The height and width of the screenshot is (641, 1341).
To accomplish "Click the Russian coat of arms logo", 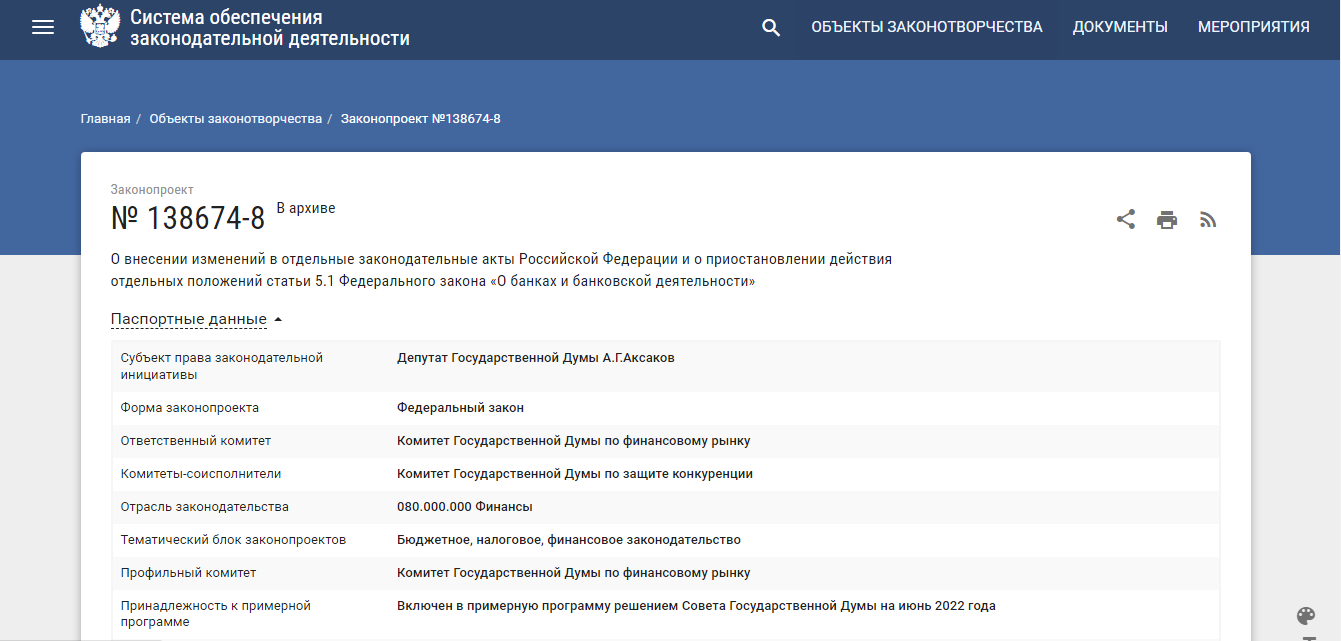I will click(99, 27).
